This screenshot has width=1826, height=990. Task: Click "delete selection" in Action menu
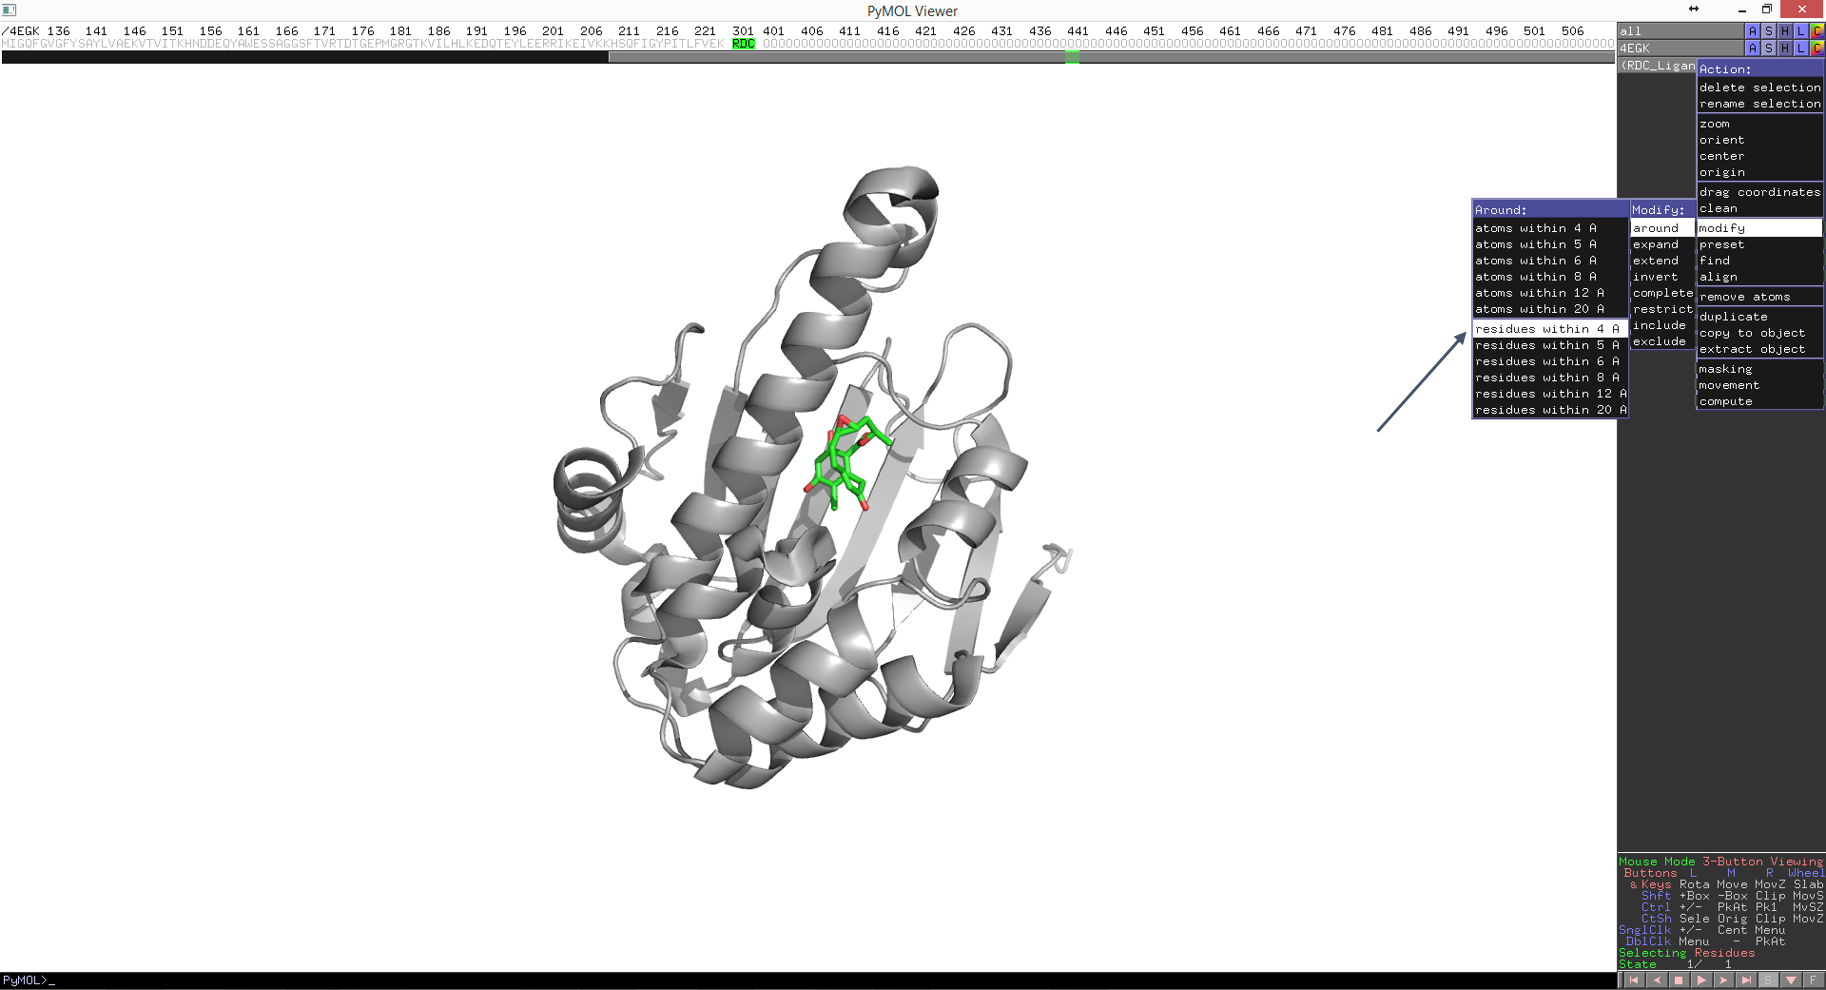pos(1759,87)
